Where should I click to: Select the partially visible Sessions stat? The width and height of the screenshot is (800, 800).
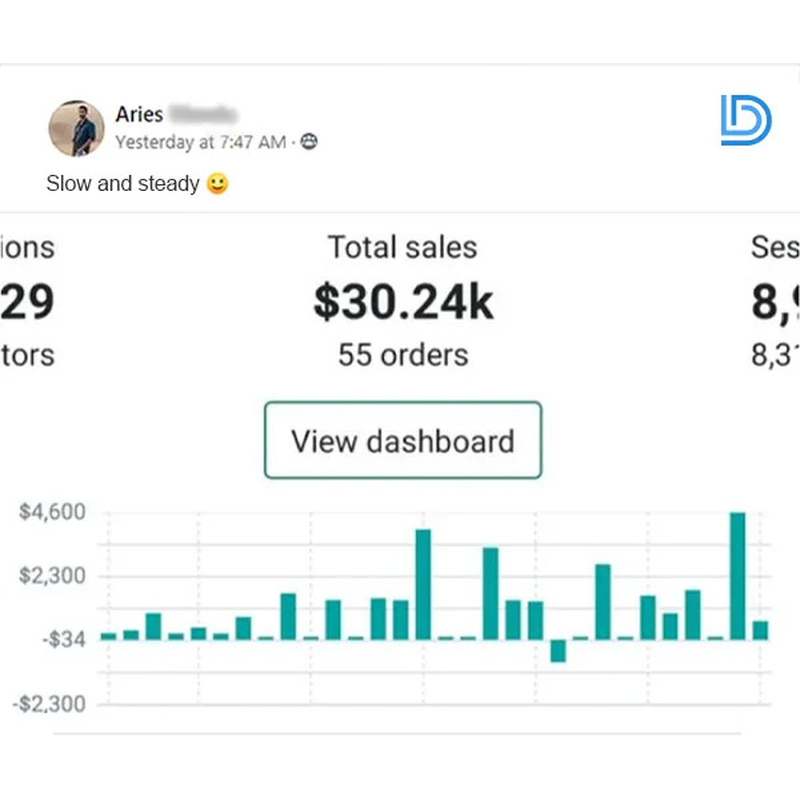(x=779, y=247)
